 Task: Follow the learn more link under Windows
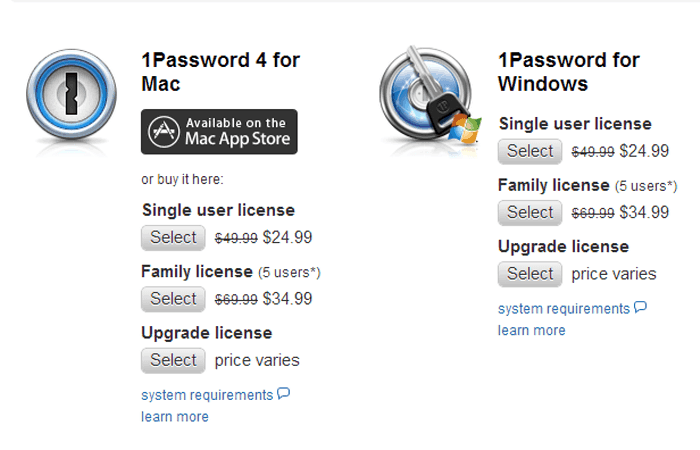[531, 330]
